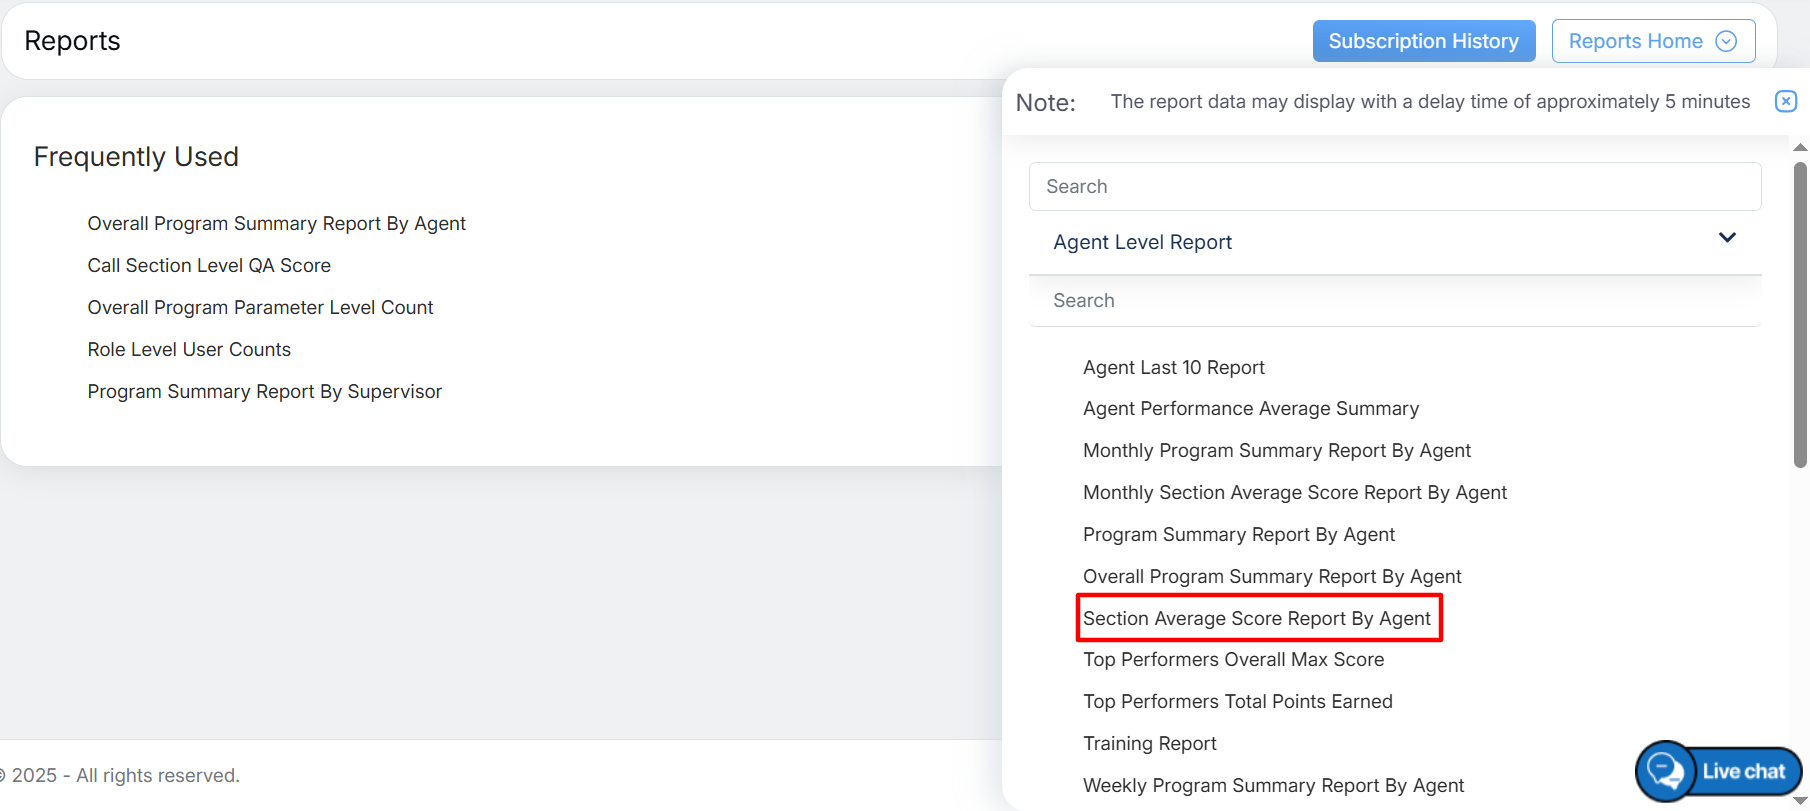The image size is (1810, 811).
Task: Focus the top report Search field
Action: point(1394,187)
